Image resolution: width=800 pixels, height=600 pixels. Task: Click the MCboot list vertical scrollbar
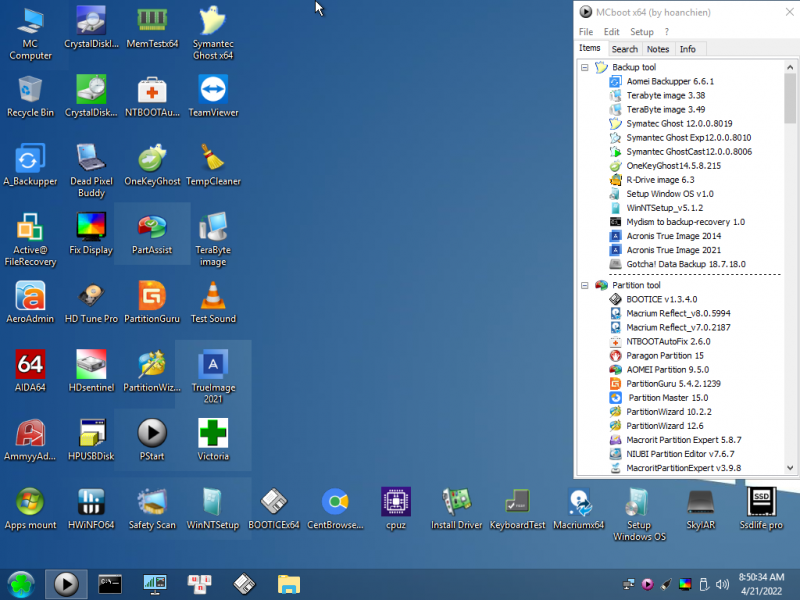tap(790, 270)
